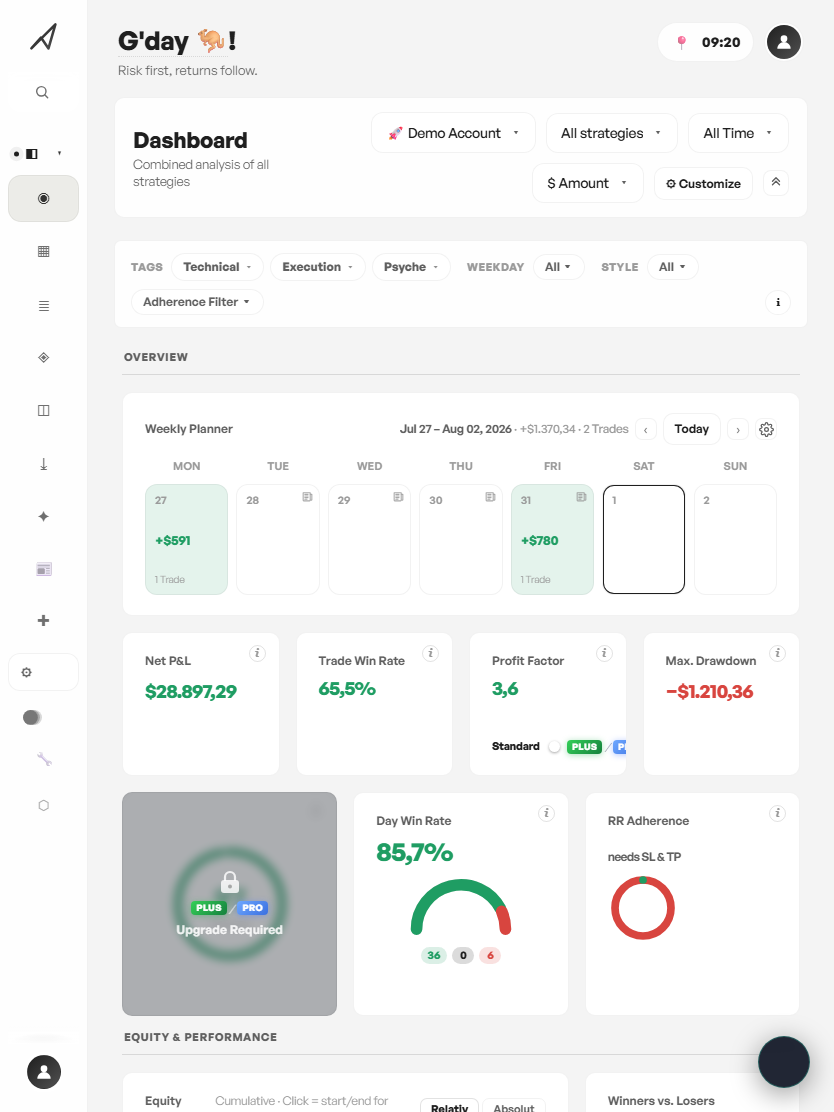The height and width of the screenshot is (1112, 834).
Task: Click the info icon on Net P&L card
Action: 257,653
